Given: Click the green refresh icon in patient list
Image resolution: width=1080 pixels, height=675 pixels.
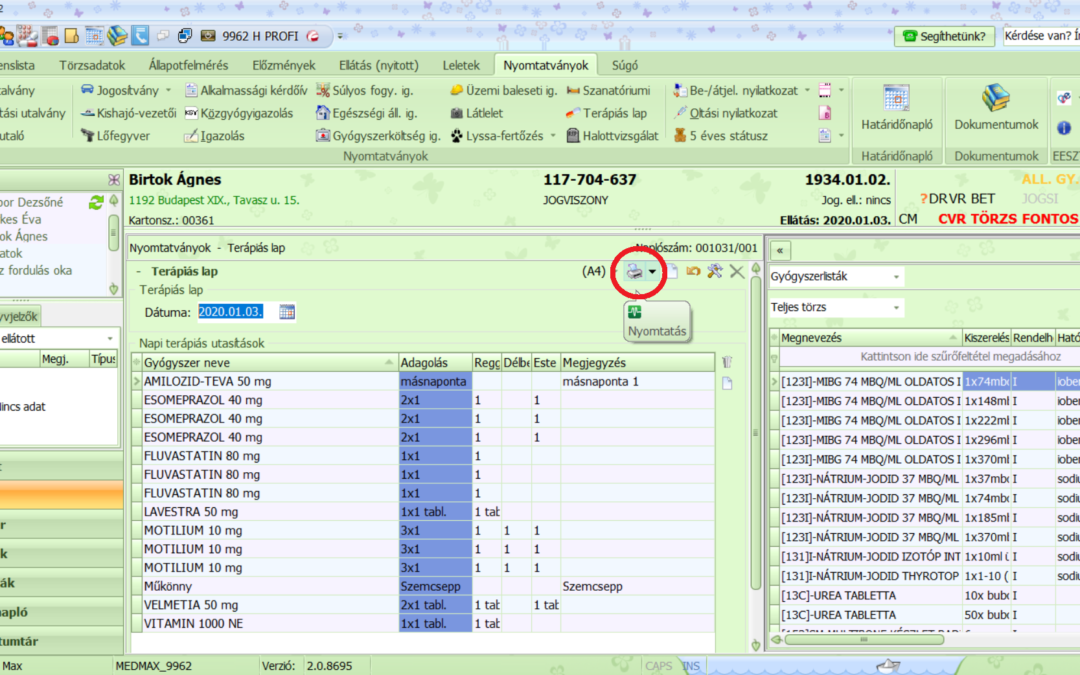Looking at the screenshot, I should [96, 202].
